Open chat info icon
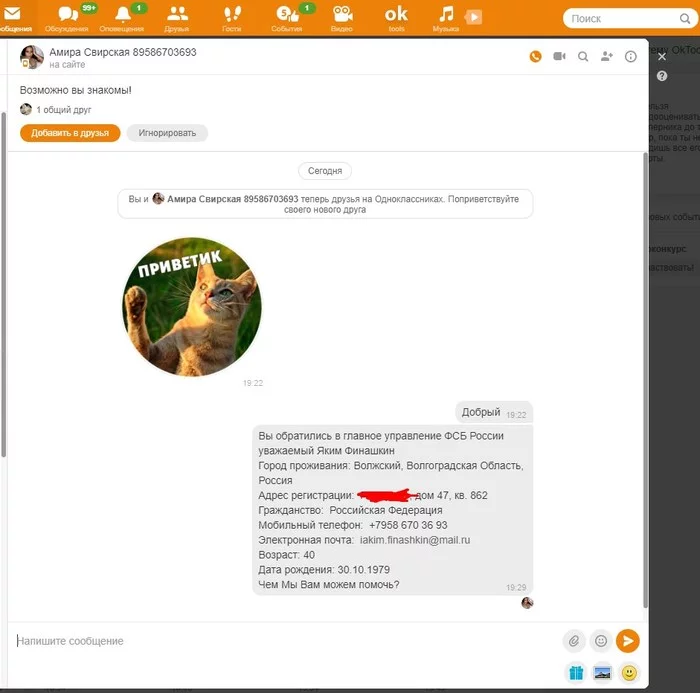Screen dimensions: 700x693 point(630,56)
